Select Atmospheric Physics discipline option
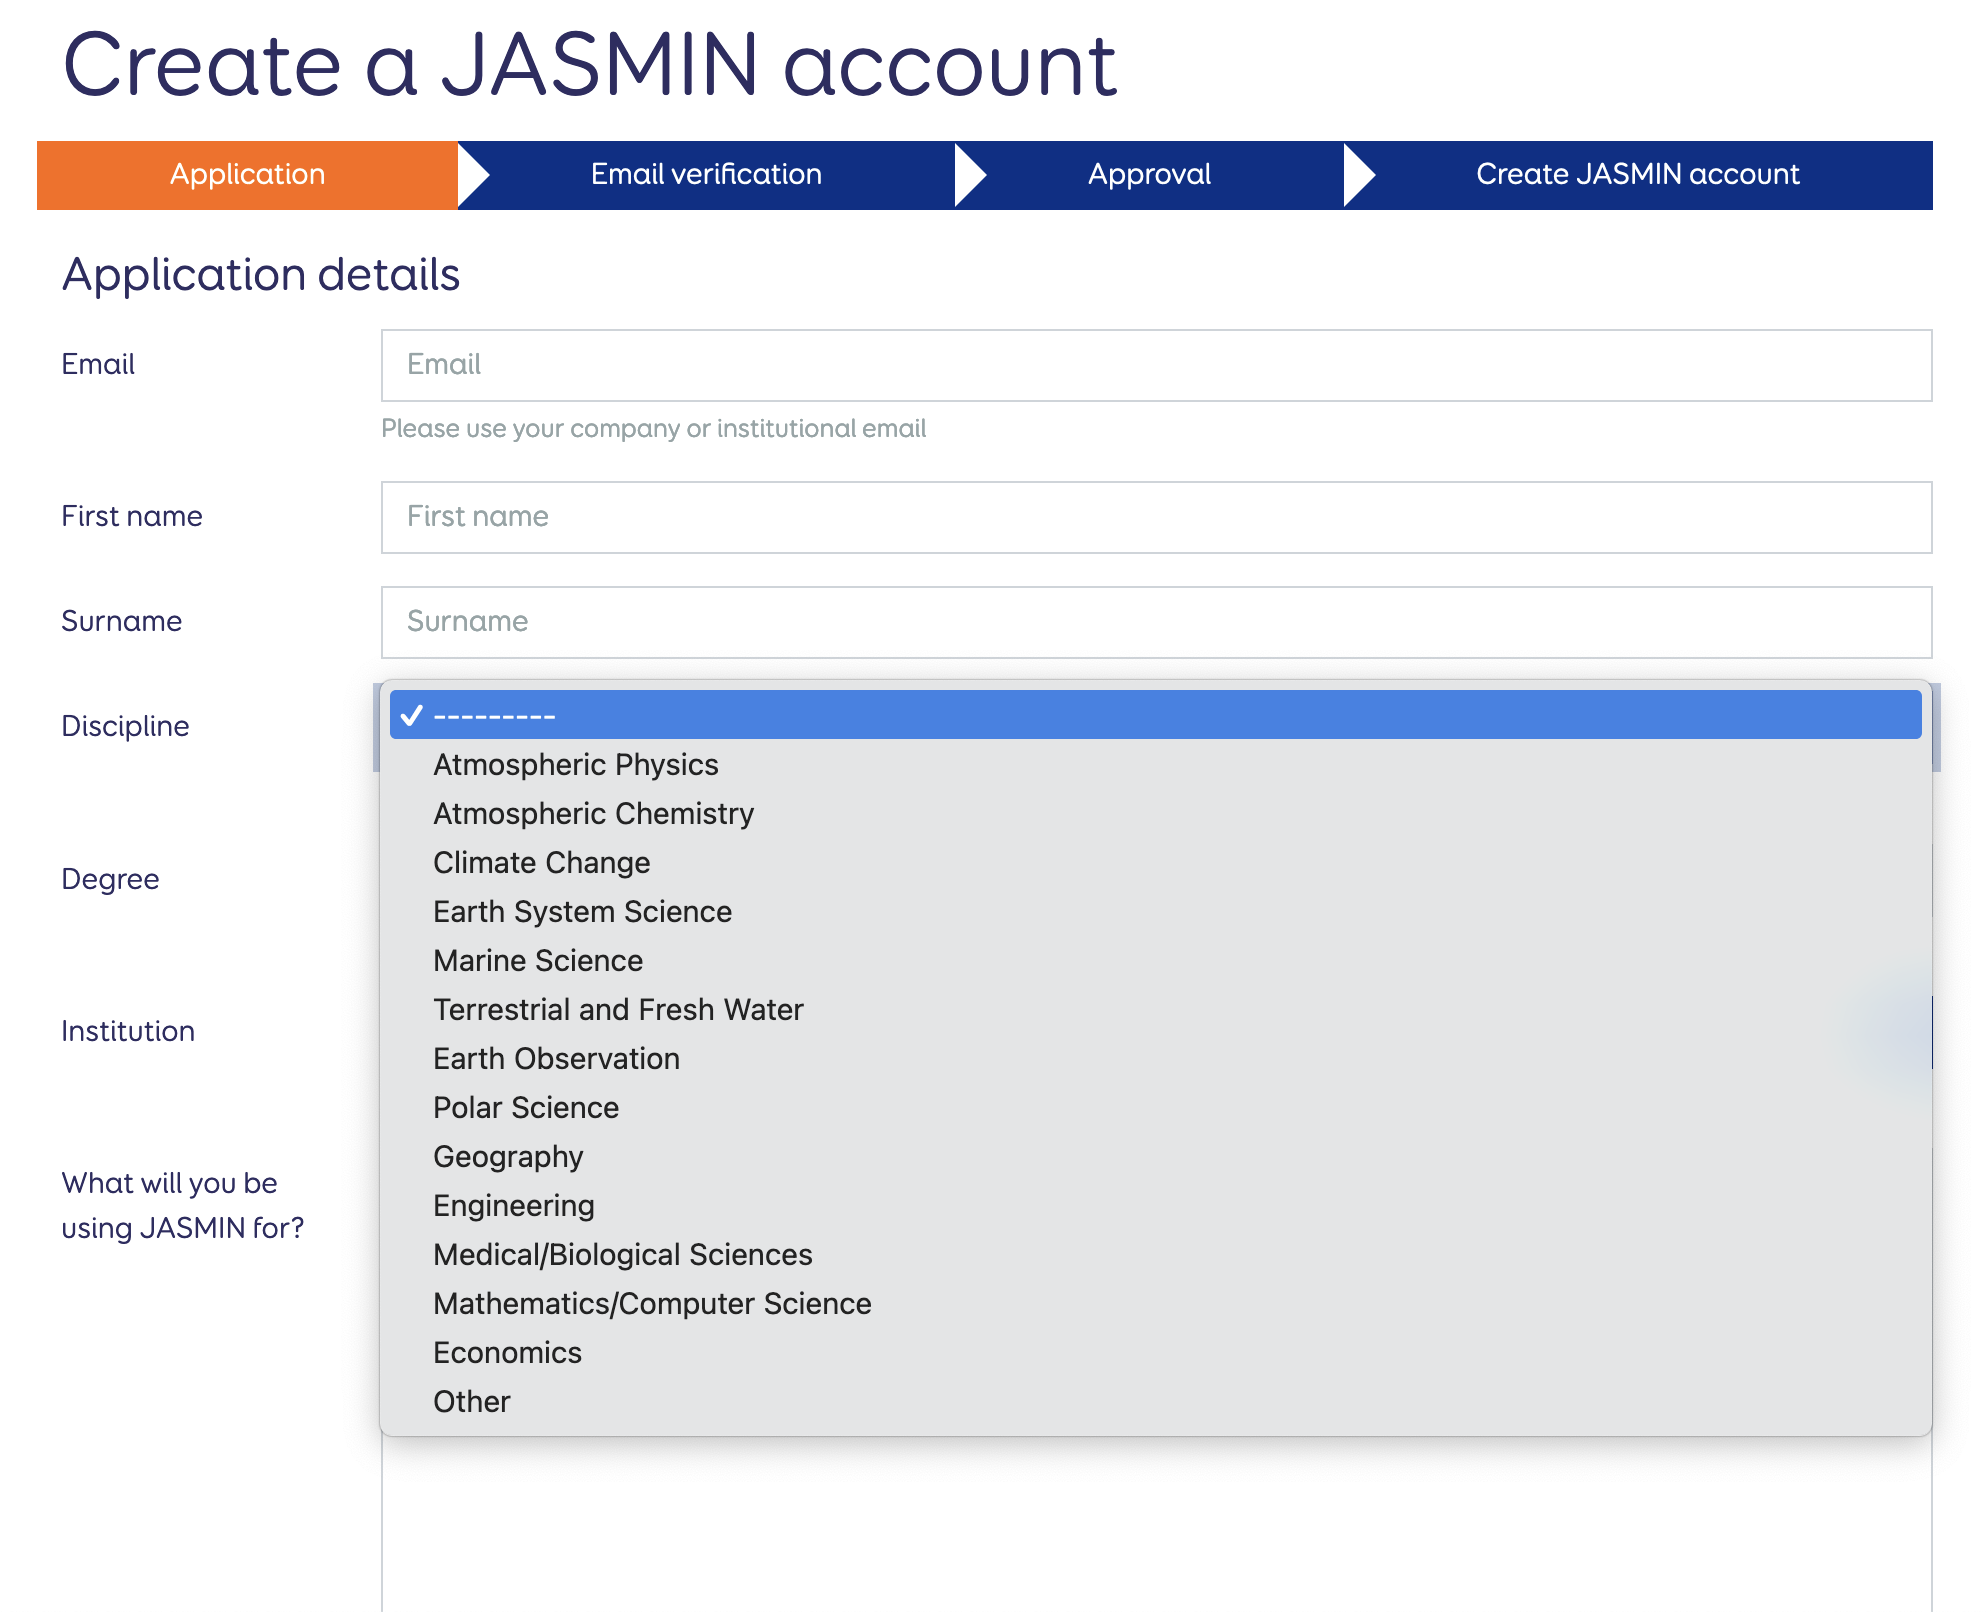This screenshot has height=1612, width=1986. pyautogui.click(x=575, y=764)
